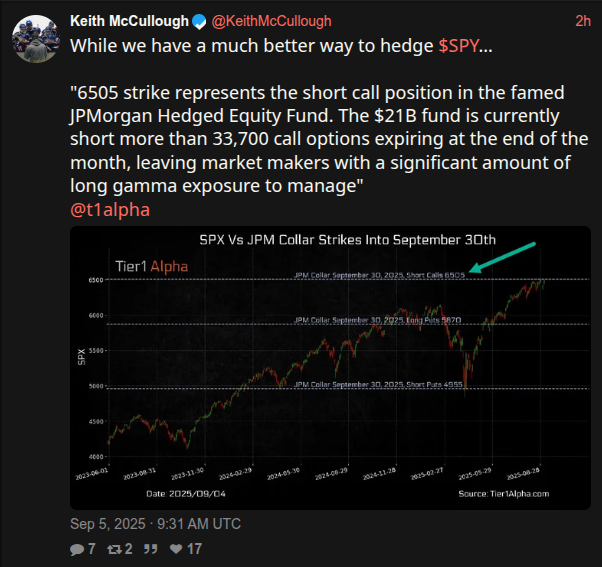This screenshot has width=602, height=567.
Task: Click the Source: Tier1Alpha.com text
Action: [x=504, y=494]
